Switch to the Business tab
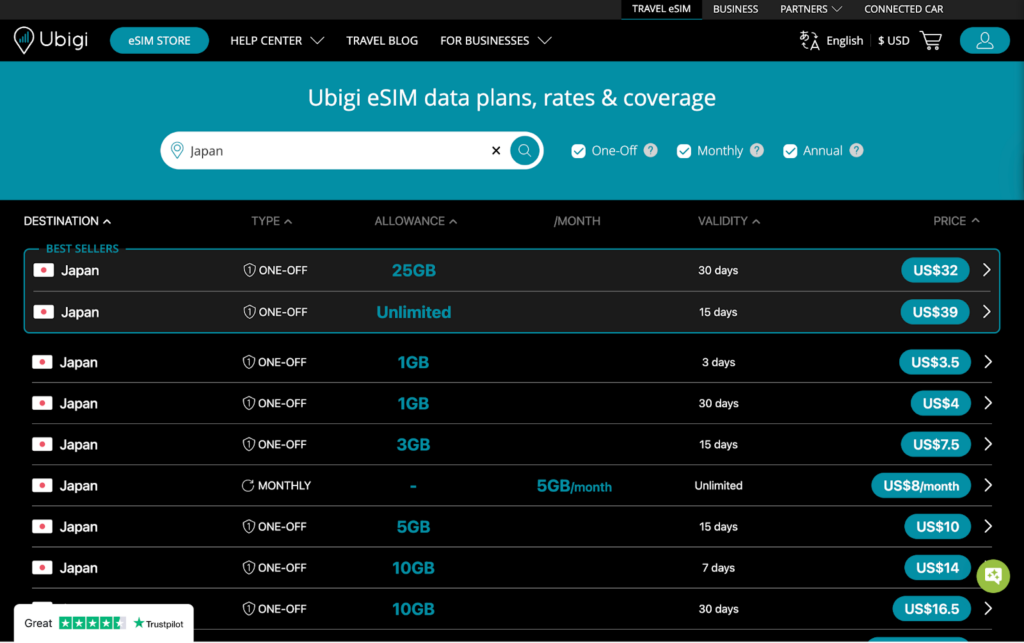 735,9
